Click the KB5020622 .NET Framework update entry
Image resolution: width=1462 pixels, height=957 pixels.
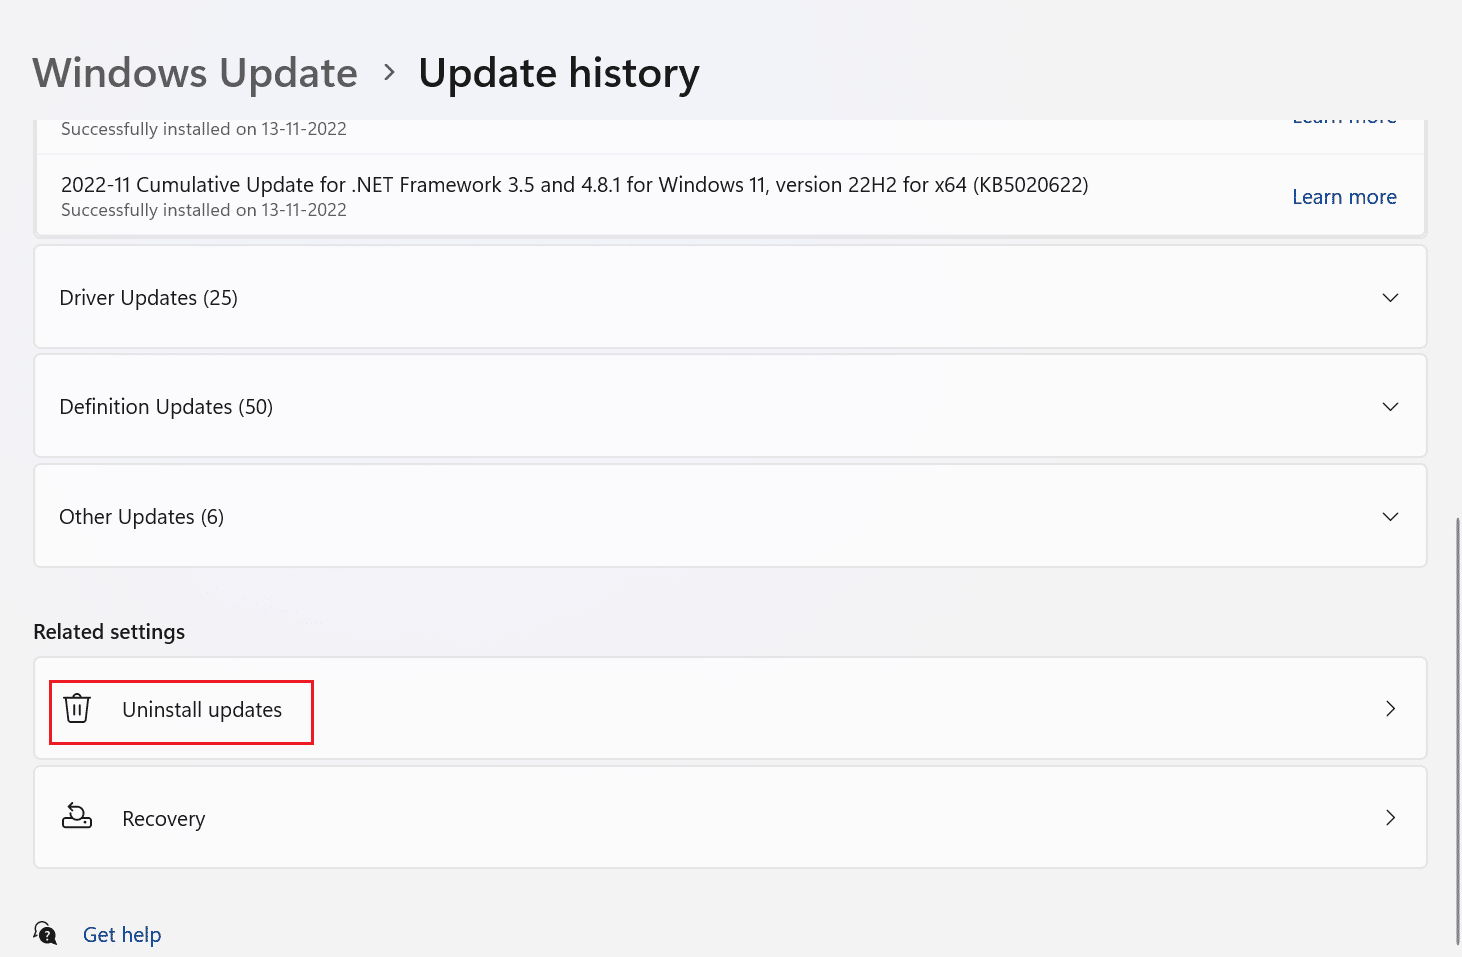[730, 196]
